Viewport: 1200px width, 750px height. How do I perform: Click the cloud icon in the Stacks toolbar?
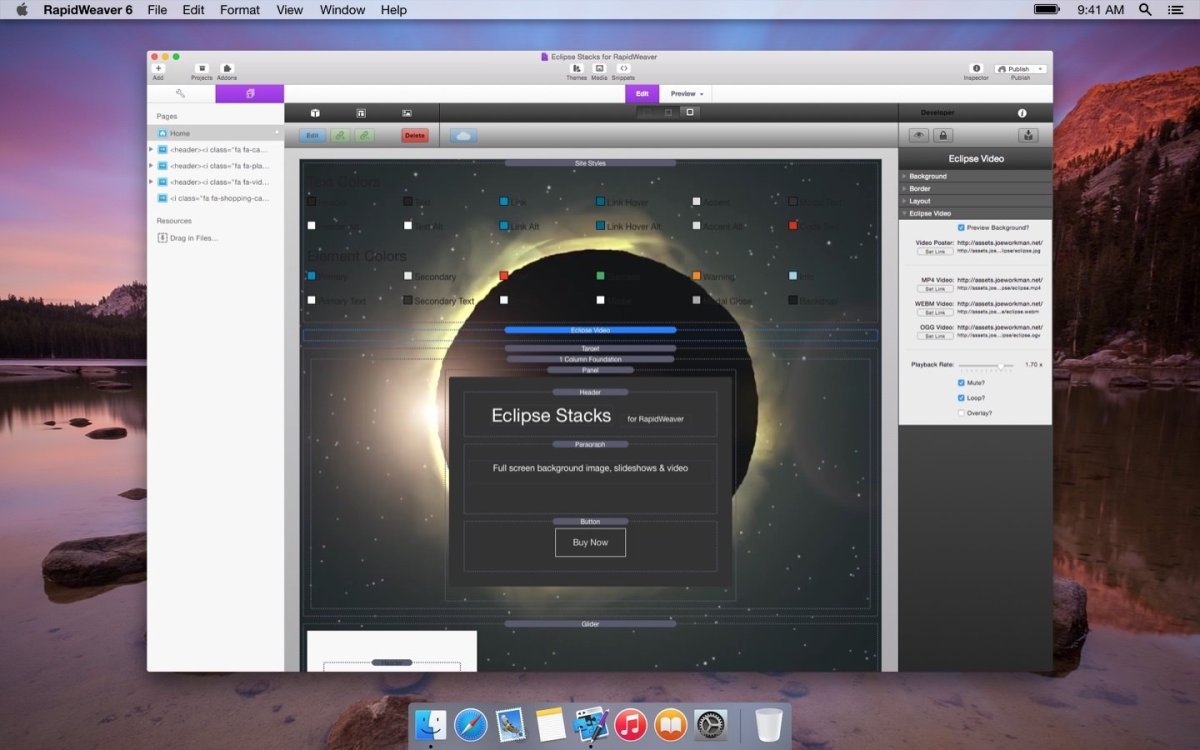(x=462, y=135)
